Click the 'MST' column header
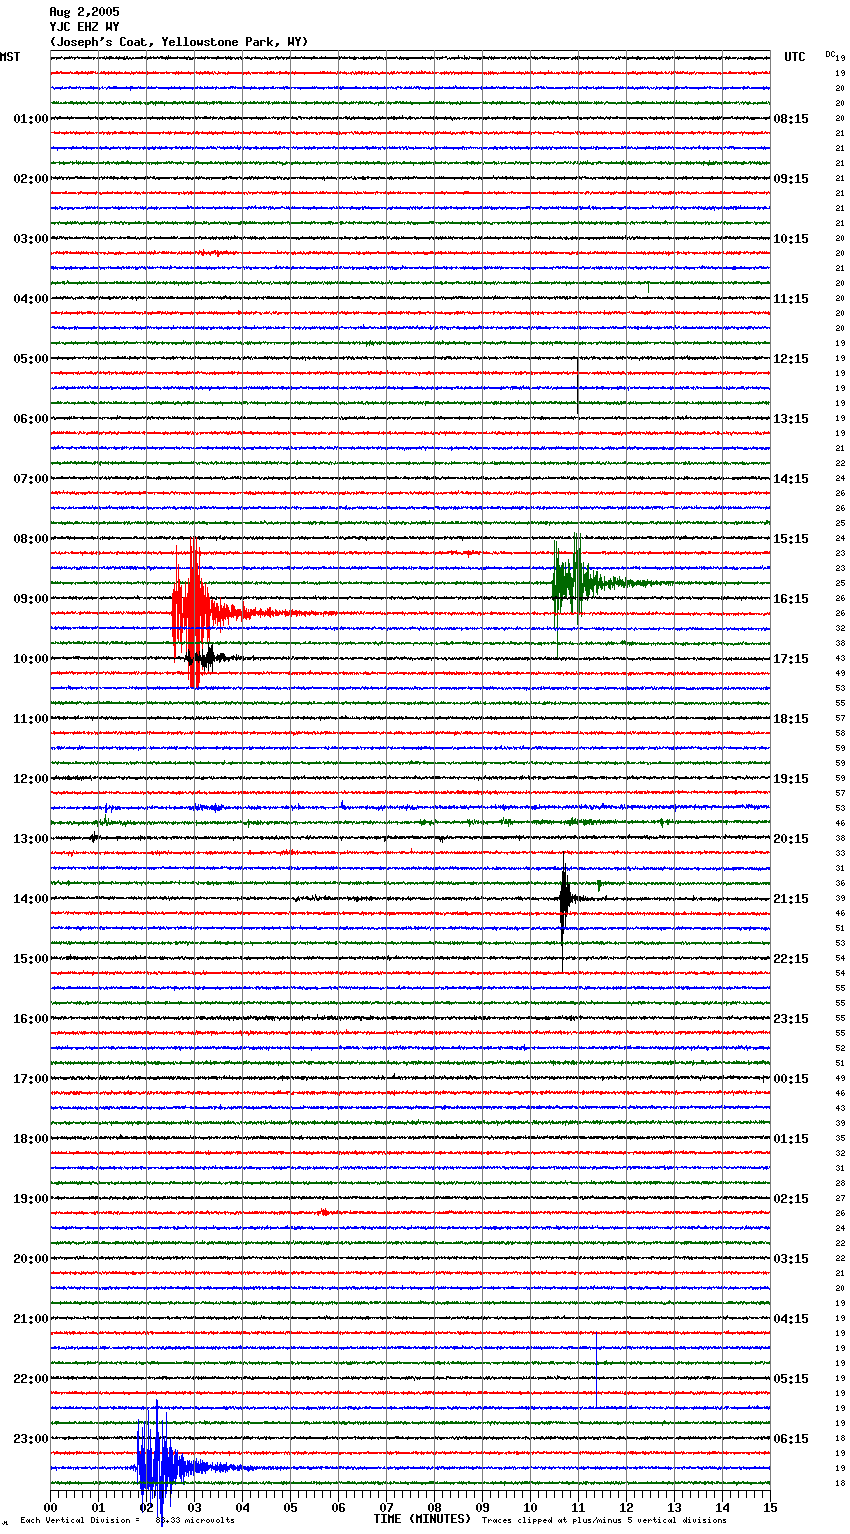 [10, 57]
